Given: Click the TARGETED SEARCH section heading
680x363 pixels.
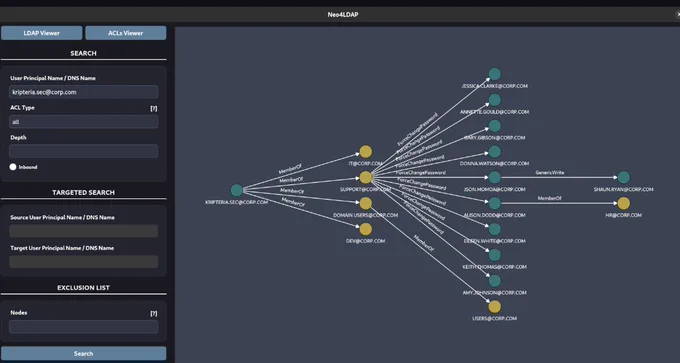Looking at the screenshot, I should [x=83, y=193].
